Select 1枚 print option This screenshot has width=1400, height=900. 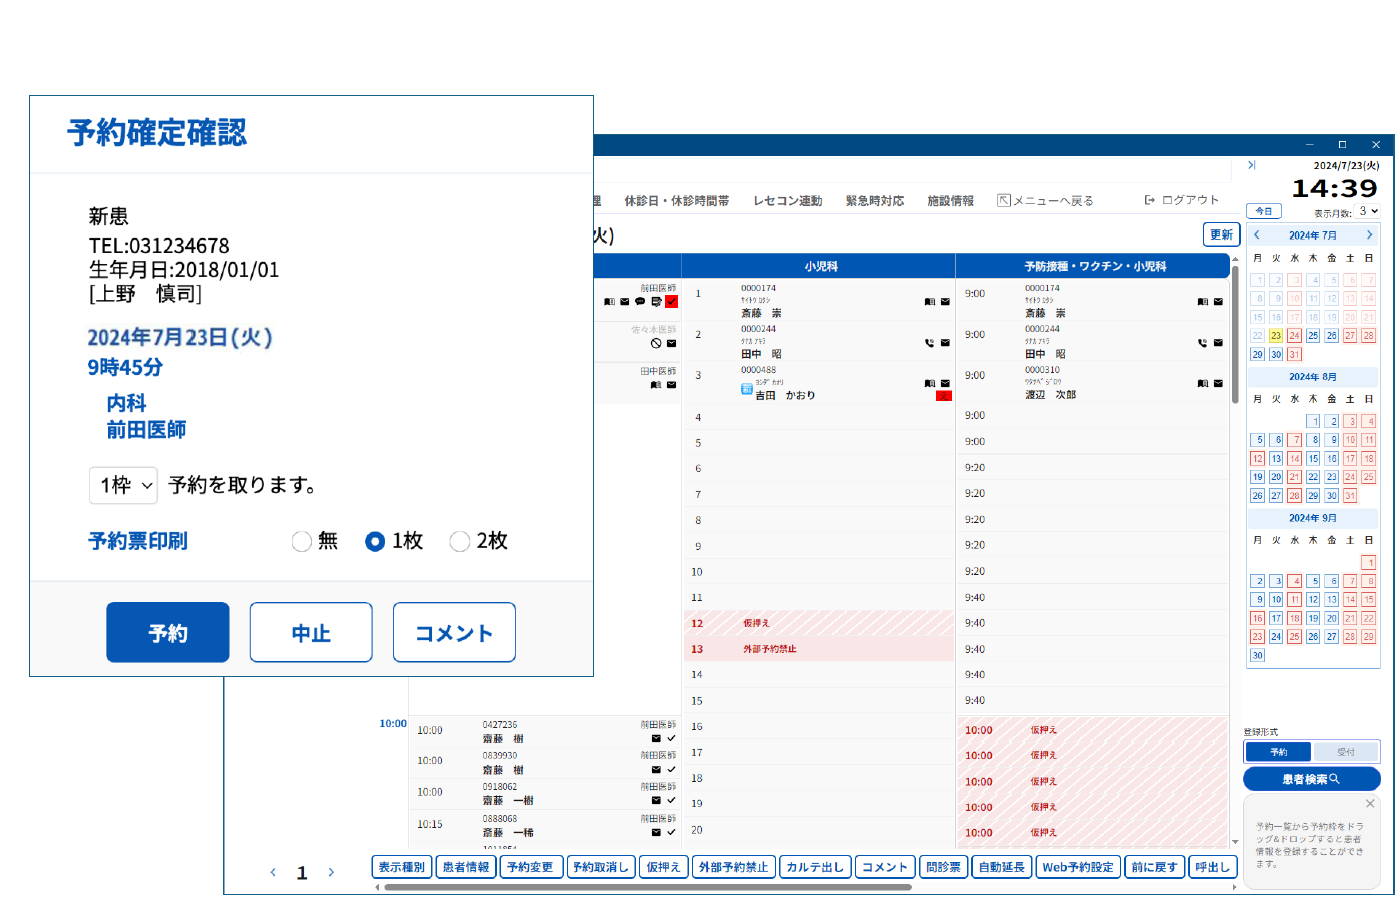coord(375,542)
